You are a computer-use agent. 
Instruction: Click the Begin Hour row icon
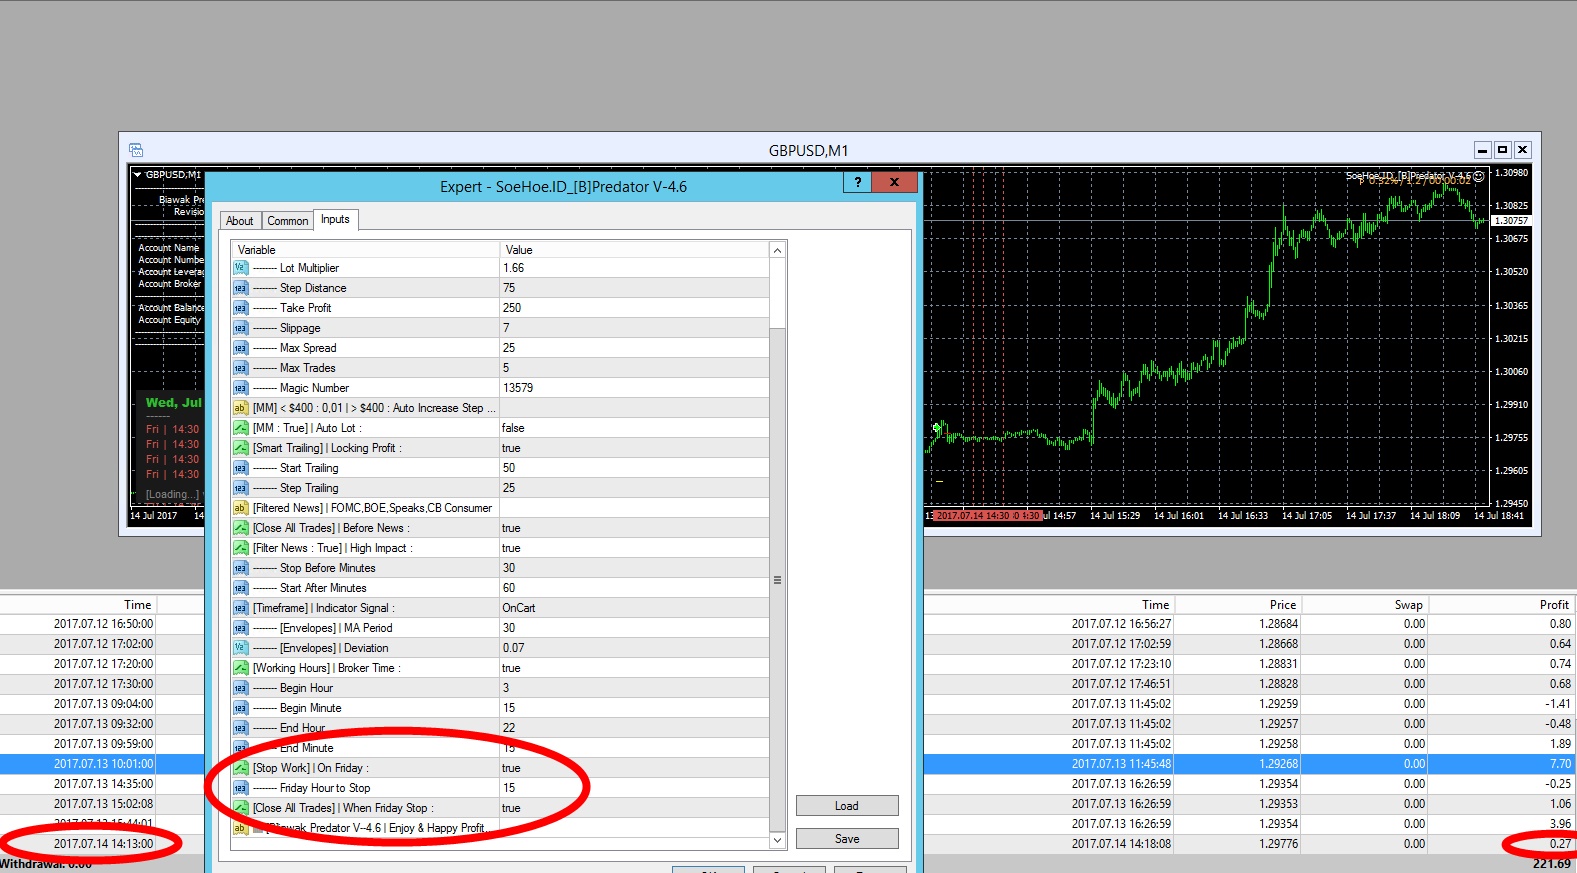tap(240, 688)
